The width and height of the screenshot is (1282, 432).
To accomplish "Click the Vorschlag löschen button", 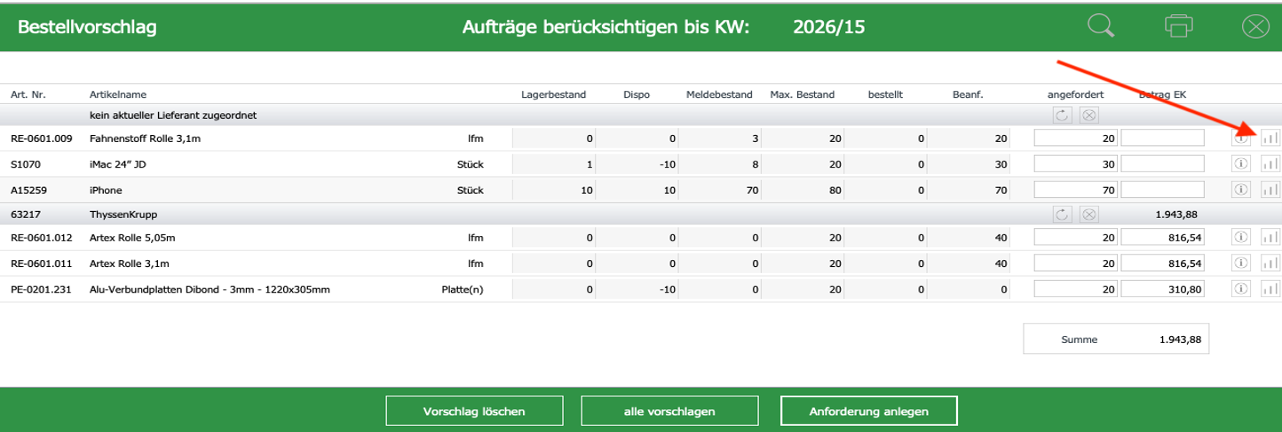I will pyautogui.click(x=474, y=411).
